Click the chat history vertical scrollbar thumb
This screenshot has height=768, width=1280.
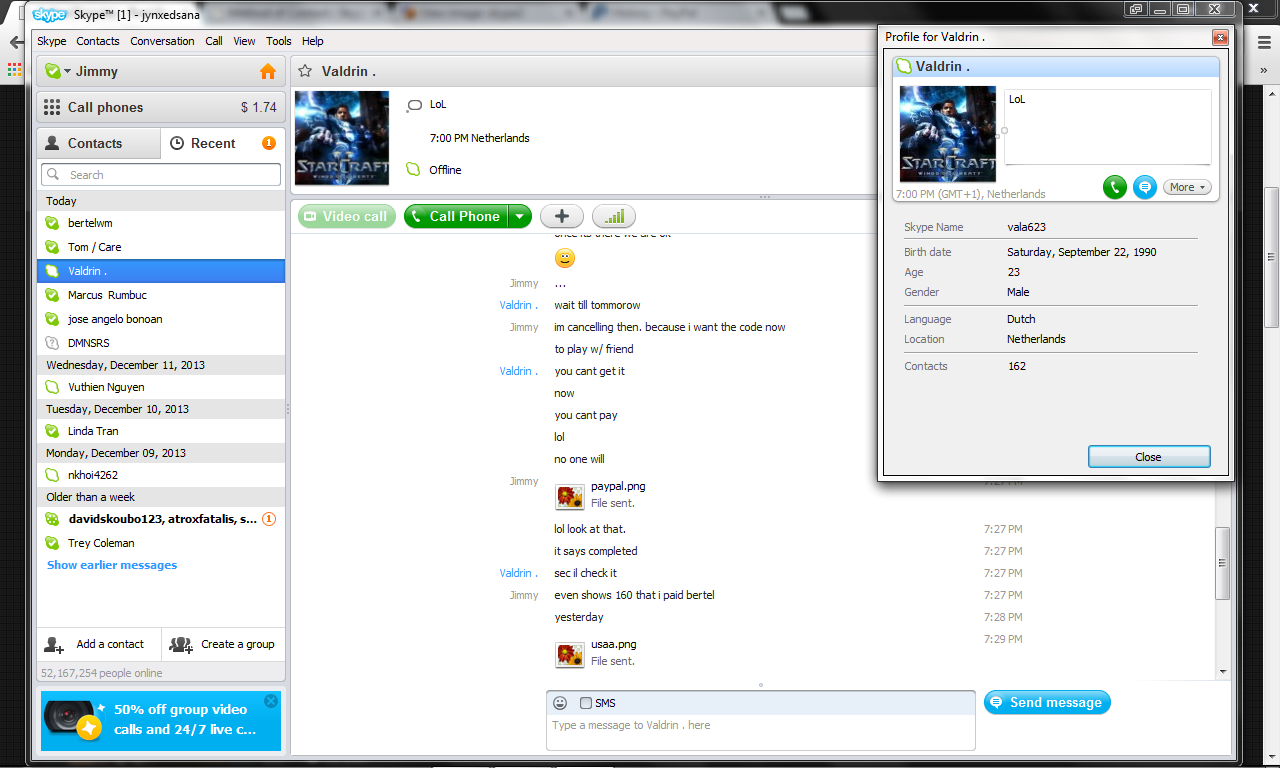[x=1222, y=563]
